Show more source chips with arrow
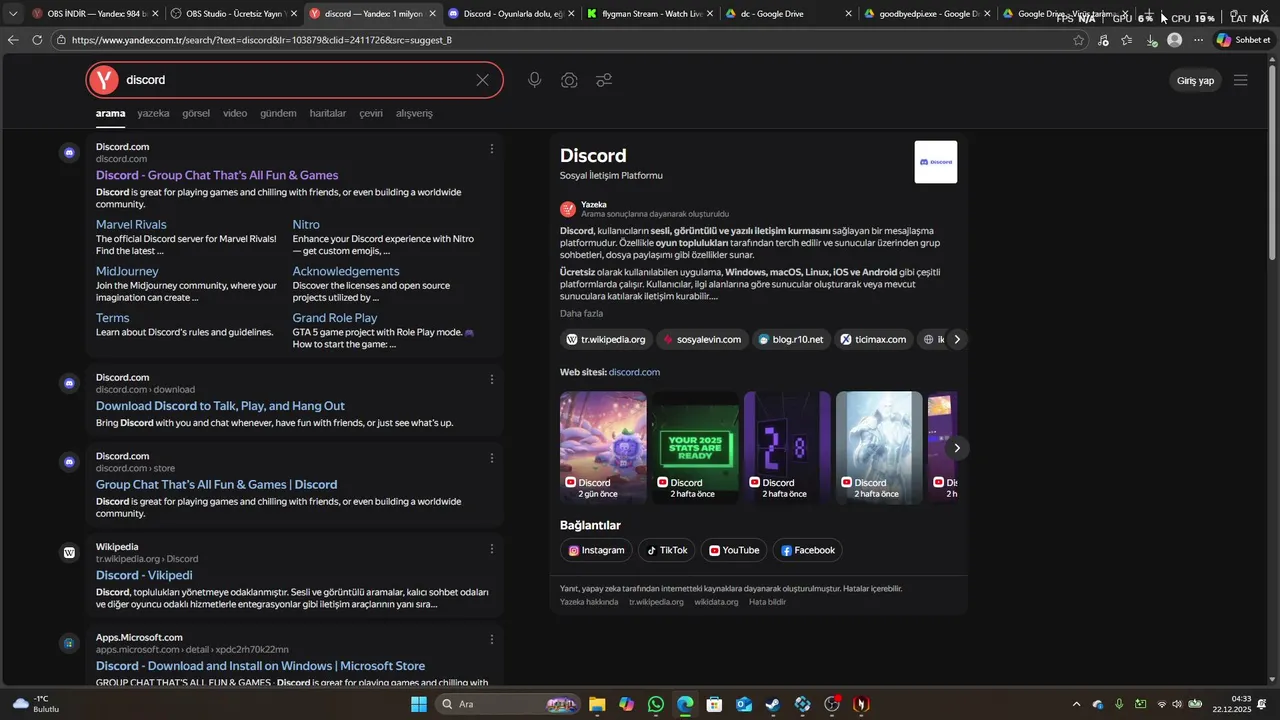This screenshot has height=720, width=1280. point(957,340)
